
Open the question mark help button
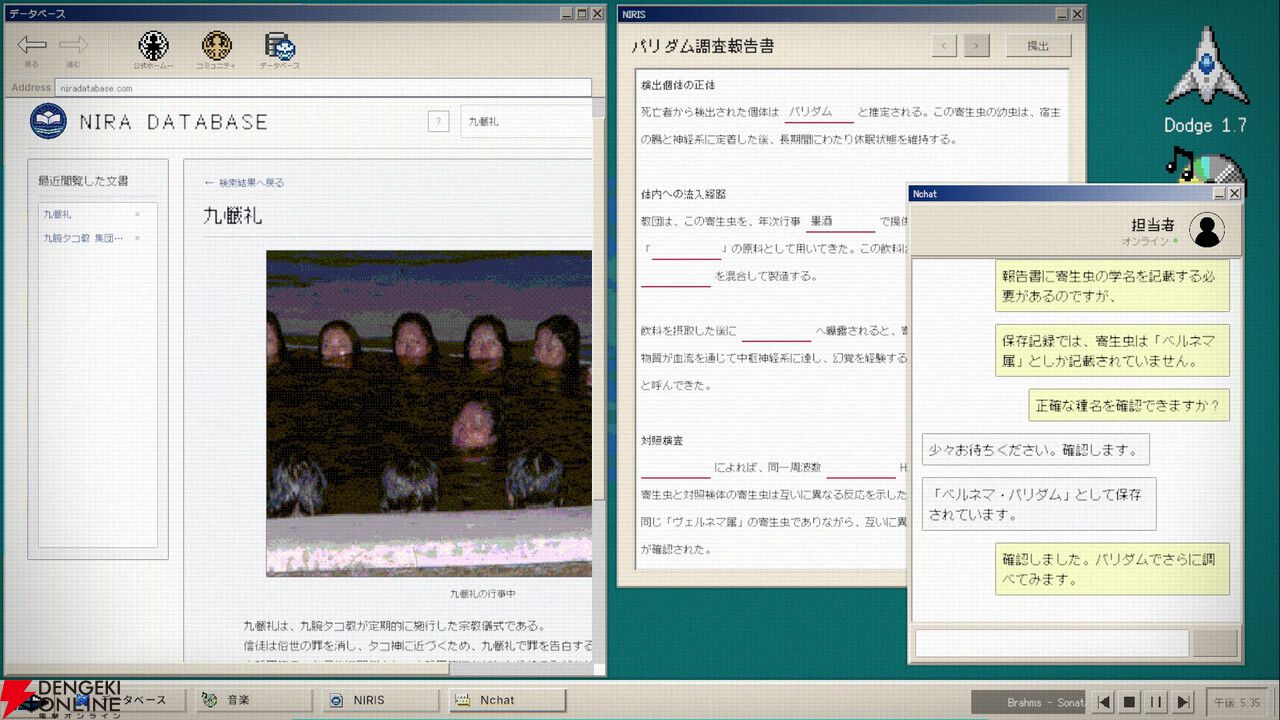438,122
